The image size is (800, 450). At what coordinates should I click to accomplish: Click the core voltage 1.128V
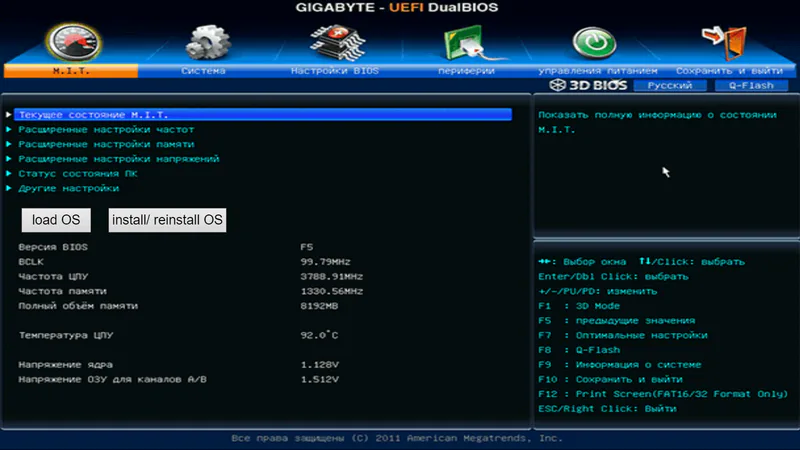(x=319, y=365)
